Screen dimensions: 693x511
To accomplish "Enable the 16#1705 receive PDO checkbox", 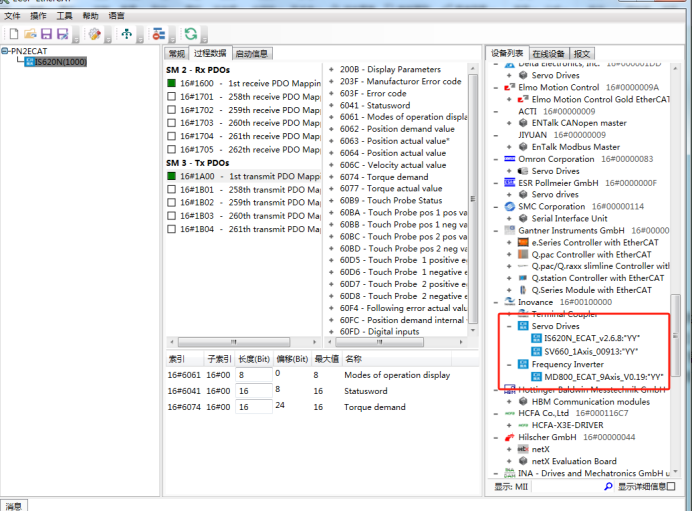I will coord(171,149).
